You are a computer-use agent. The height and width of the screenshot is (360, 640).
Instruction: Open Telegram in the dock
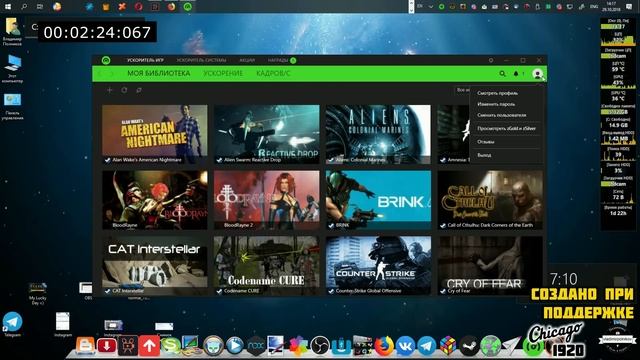tap(427, 346)
